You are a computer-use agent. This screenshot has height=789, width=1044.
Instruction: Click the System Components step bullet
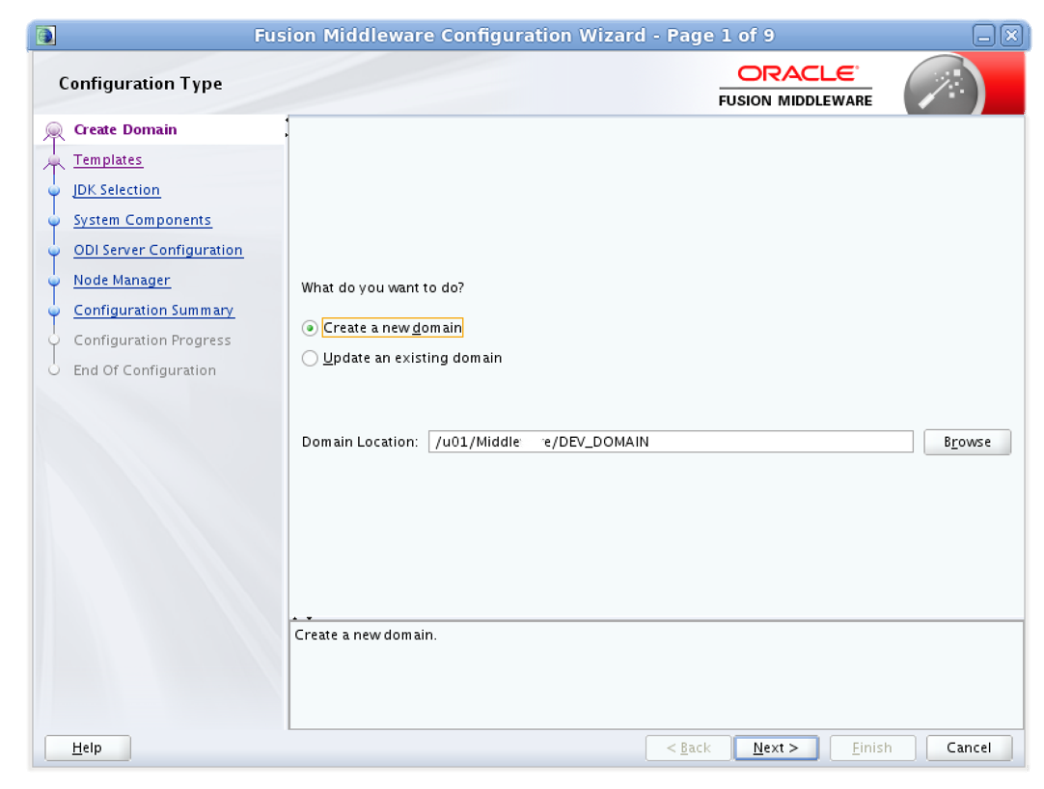[55, 221]
